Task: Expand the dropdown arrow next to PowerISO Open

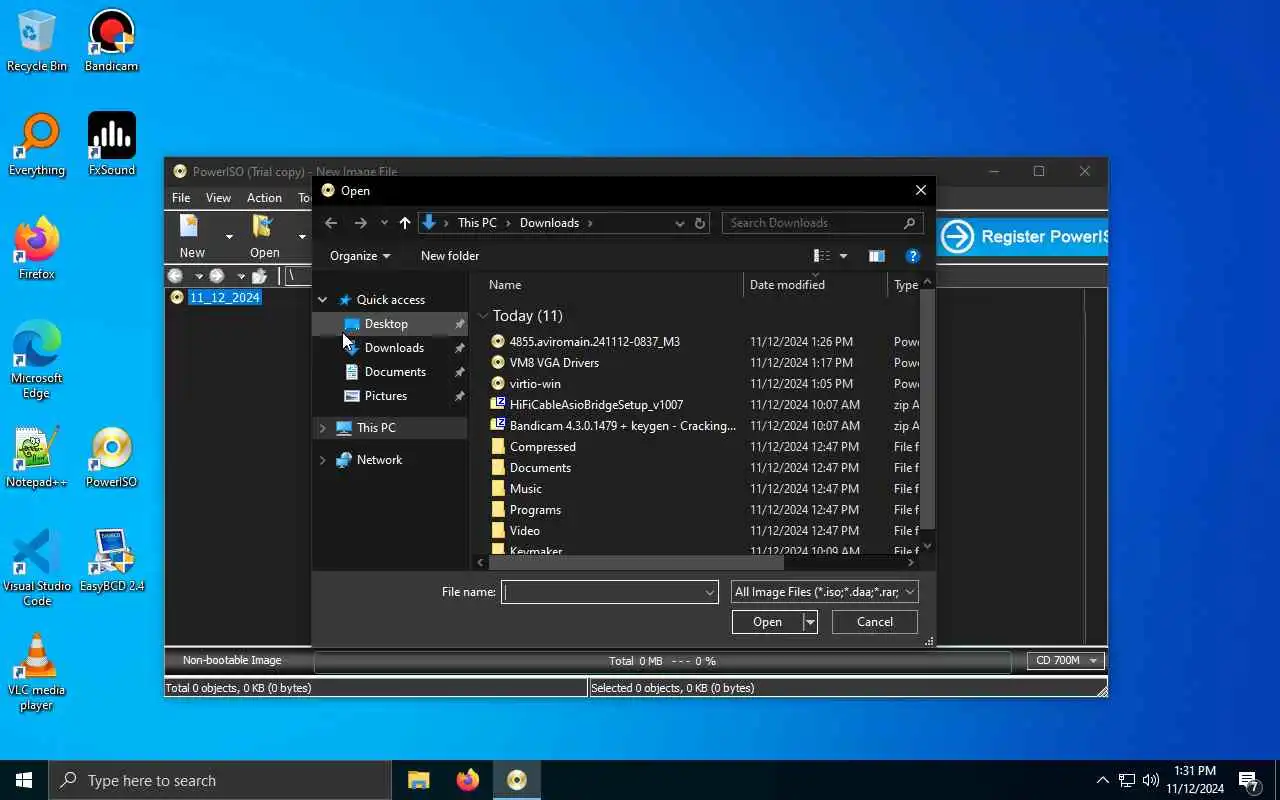Action: click(x=302, y=237)
